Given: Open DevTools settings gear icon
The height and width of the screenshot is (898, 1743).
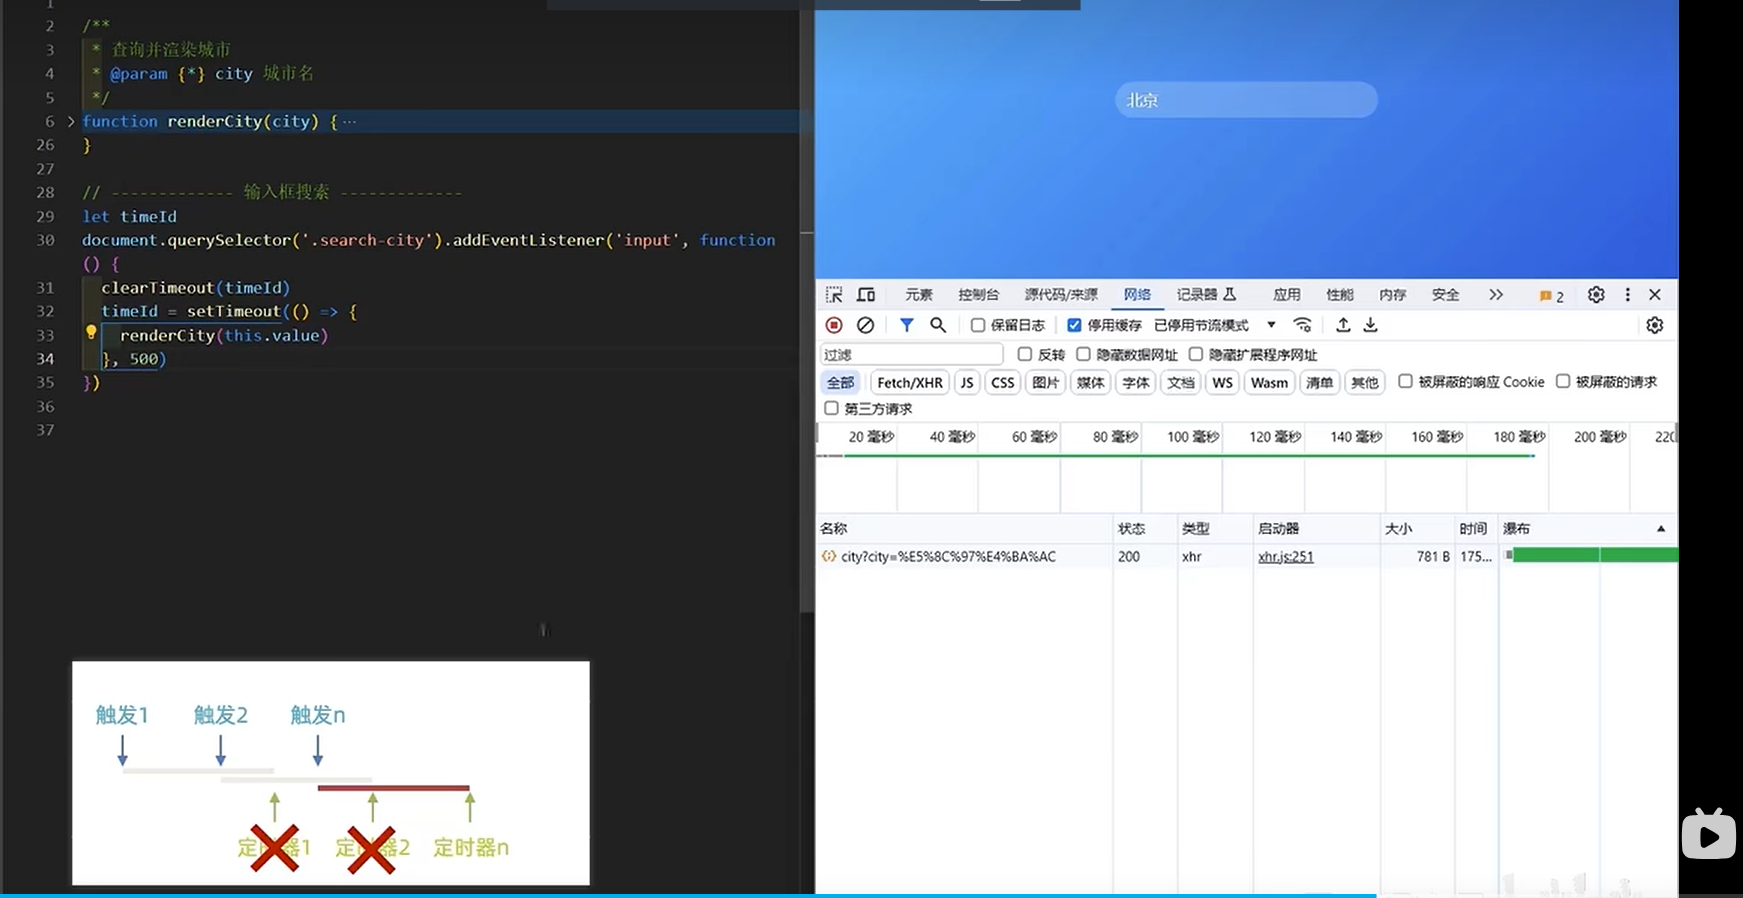Looking at the screenshot, I should (x=1596, y=295).
